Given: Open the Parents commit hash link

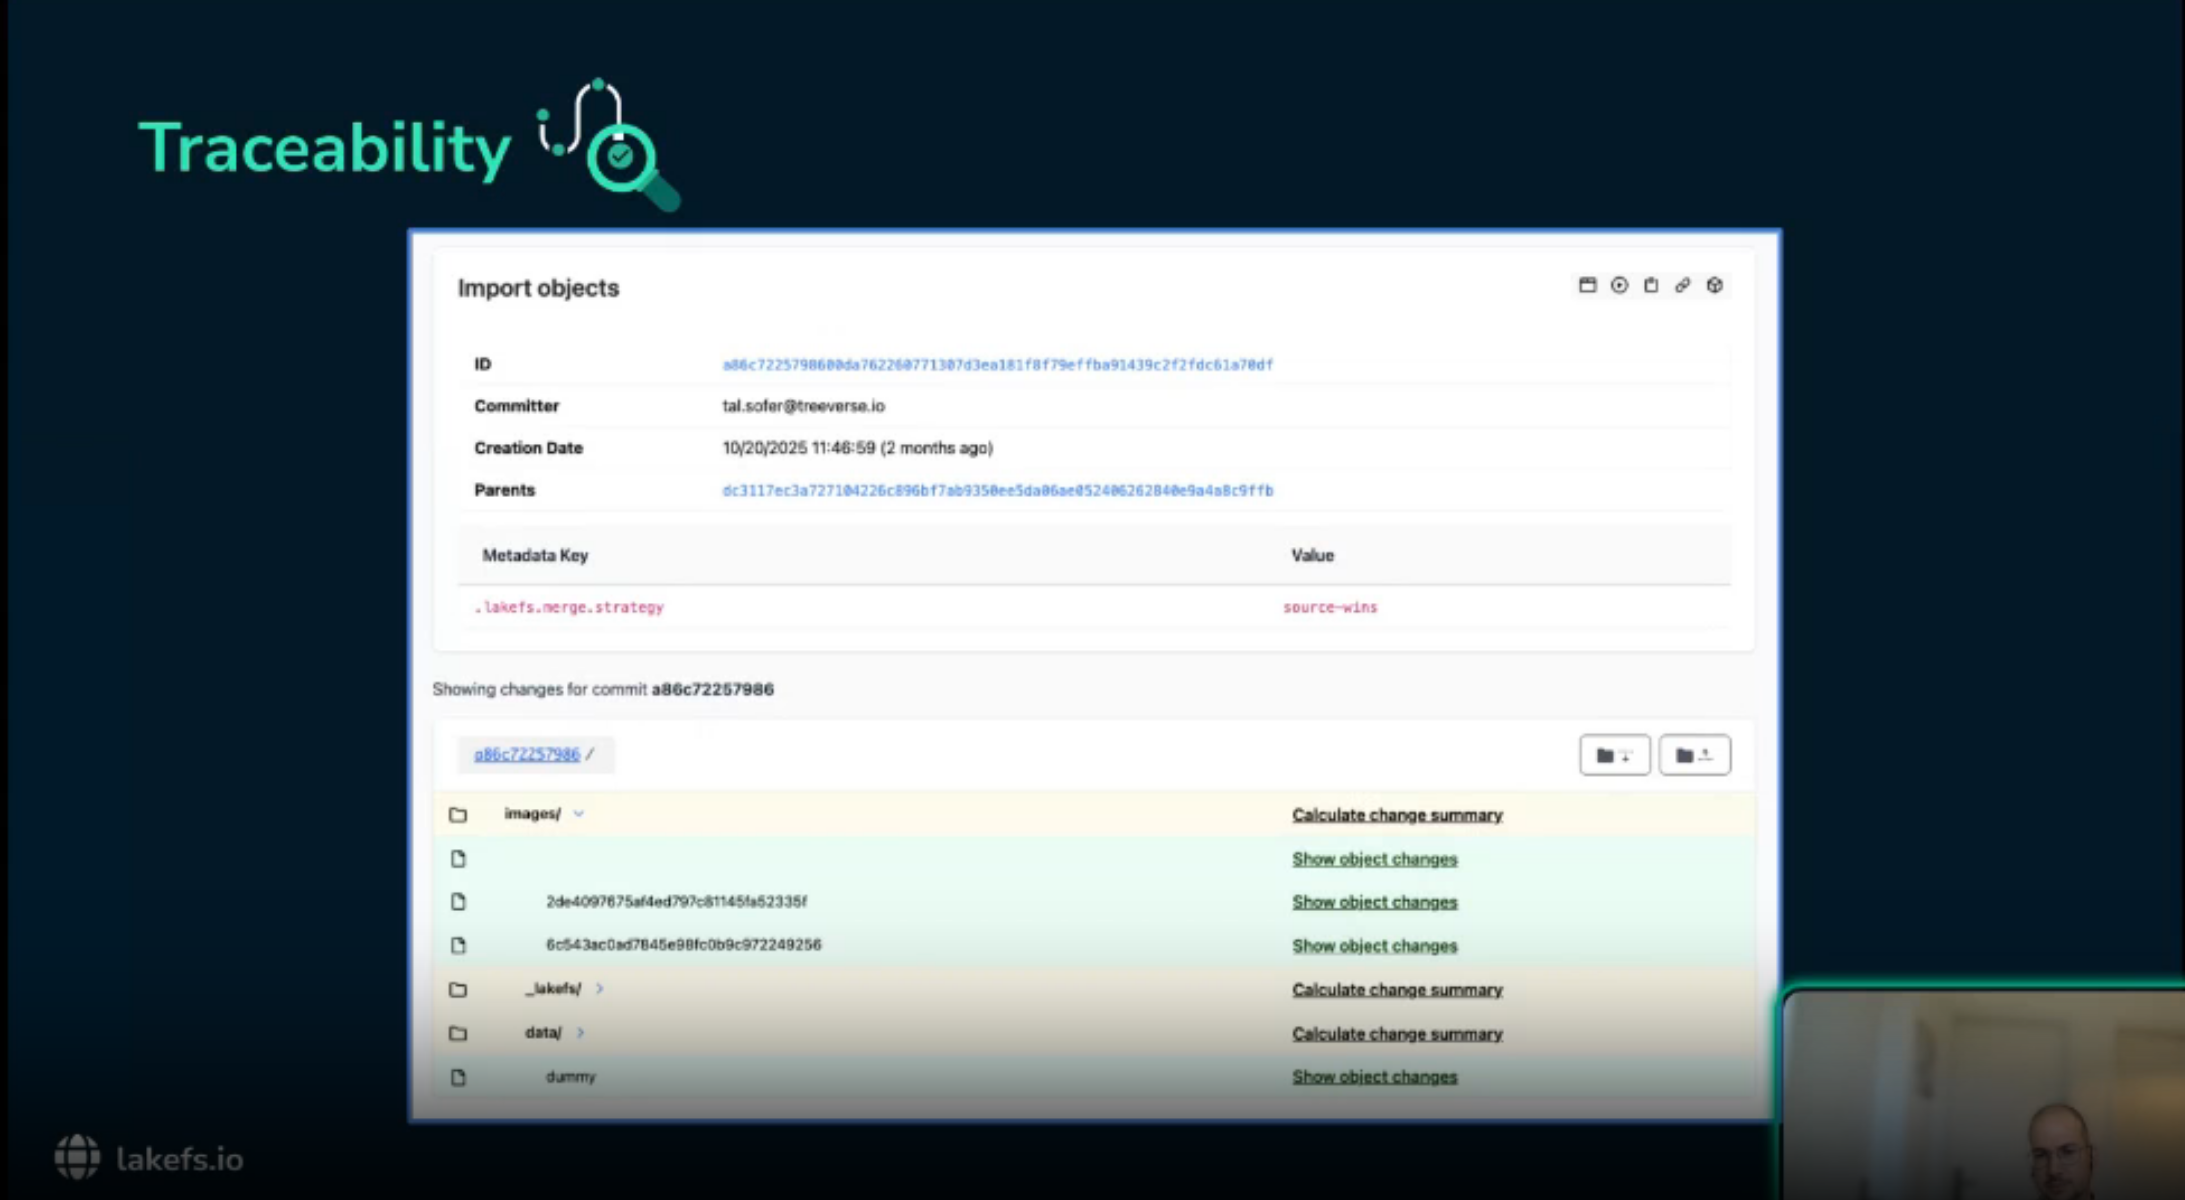Looking at the screenshot, I should pyautogui.click(x=997, y=491).
